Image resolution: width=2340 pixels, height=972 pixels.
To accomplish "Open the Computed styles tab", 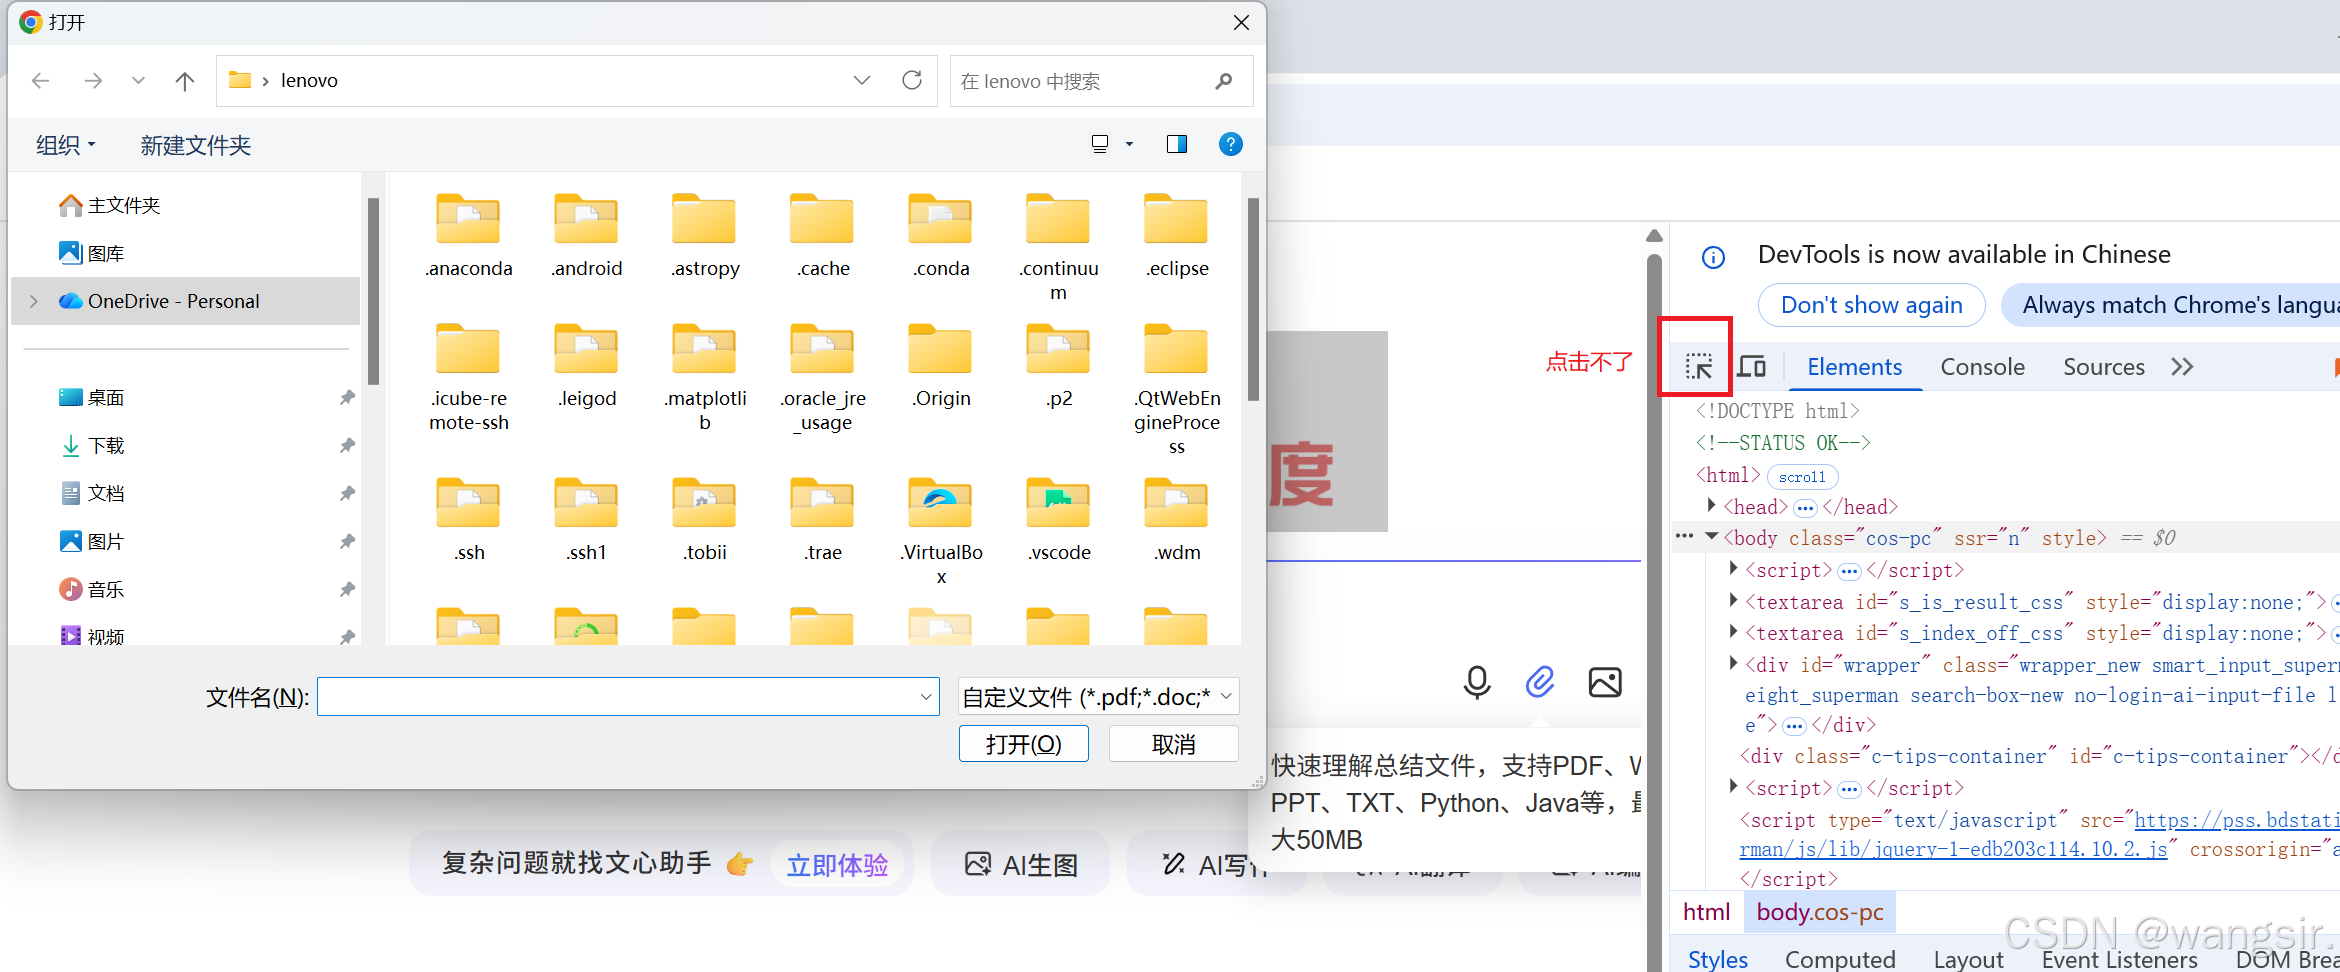I will tap(1840, 959).
